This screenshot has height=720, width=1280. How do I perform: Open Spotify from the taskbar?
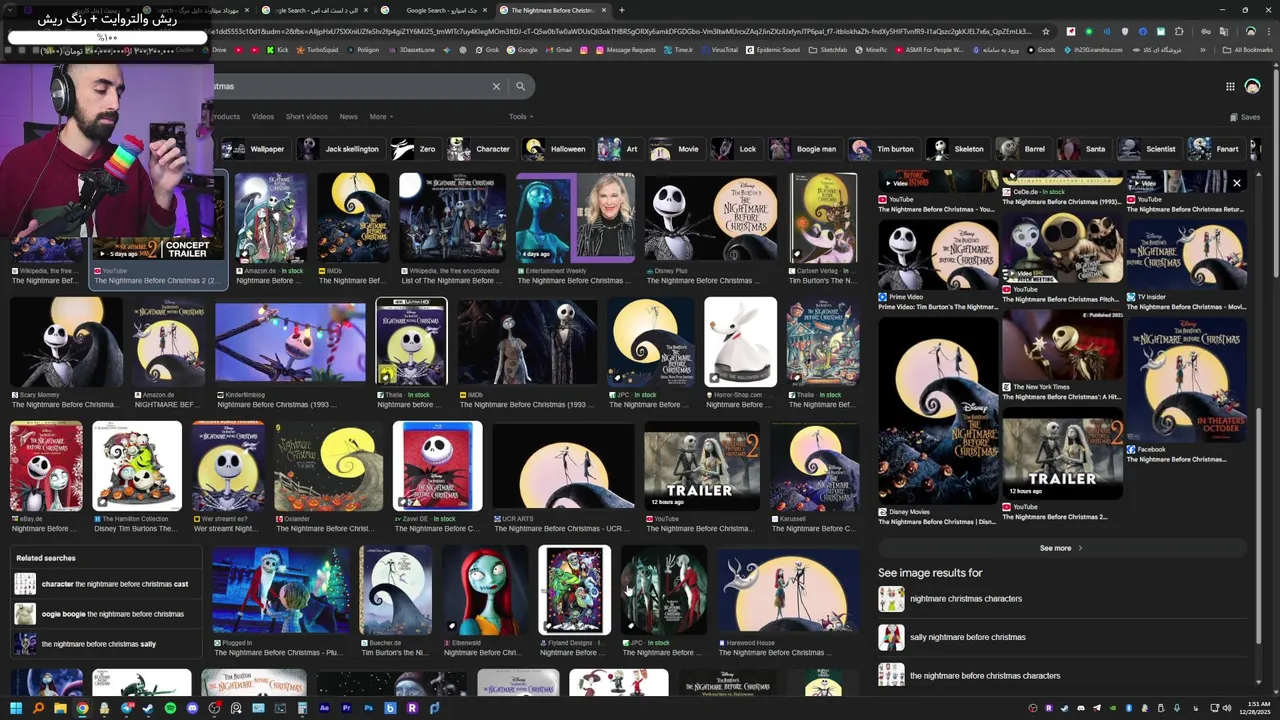pyautogui.click(x=170, y=708)
